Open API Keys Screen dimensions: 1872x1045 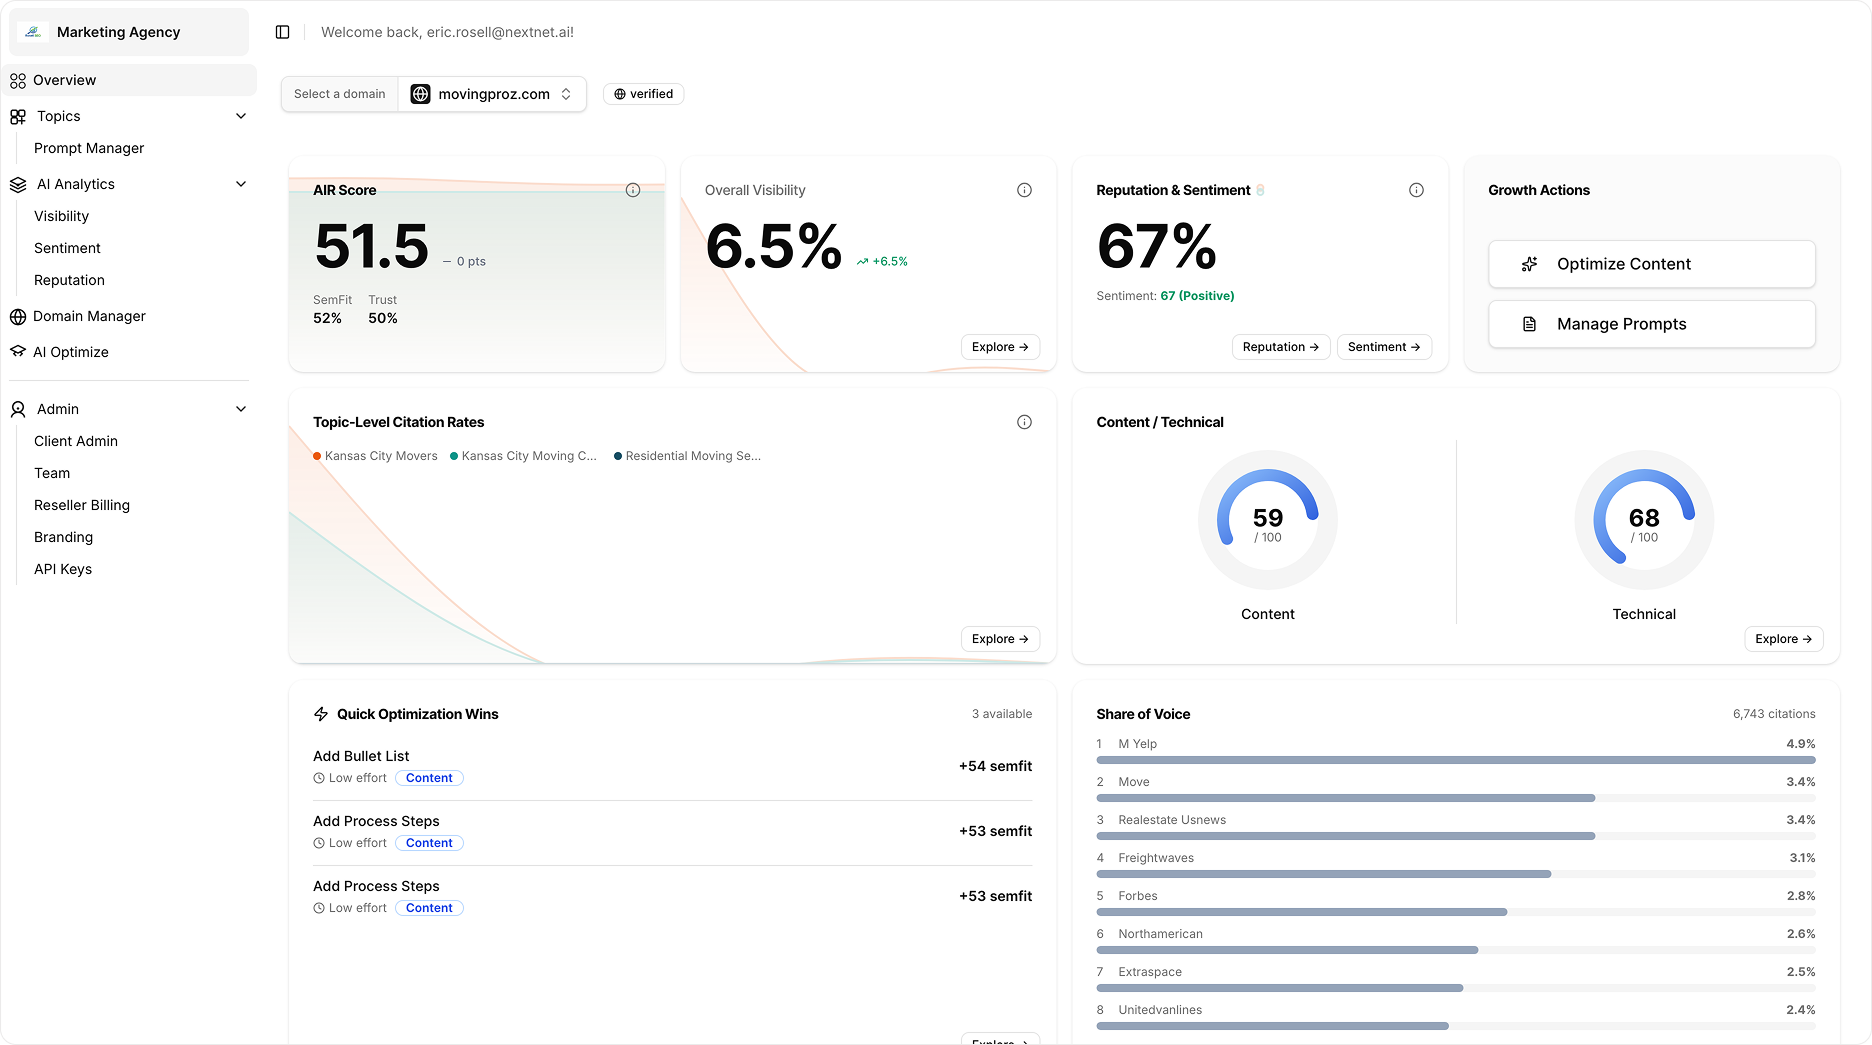point(63,569)
